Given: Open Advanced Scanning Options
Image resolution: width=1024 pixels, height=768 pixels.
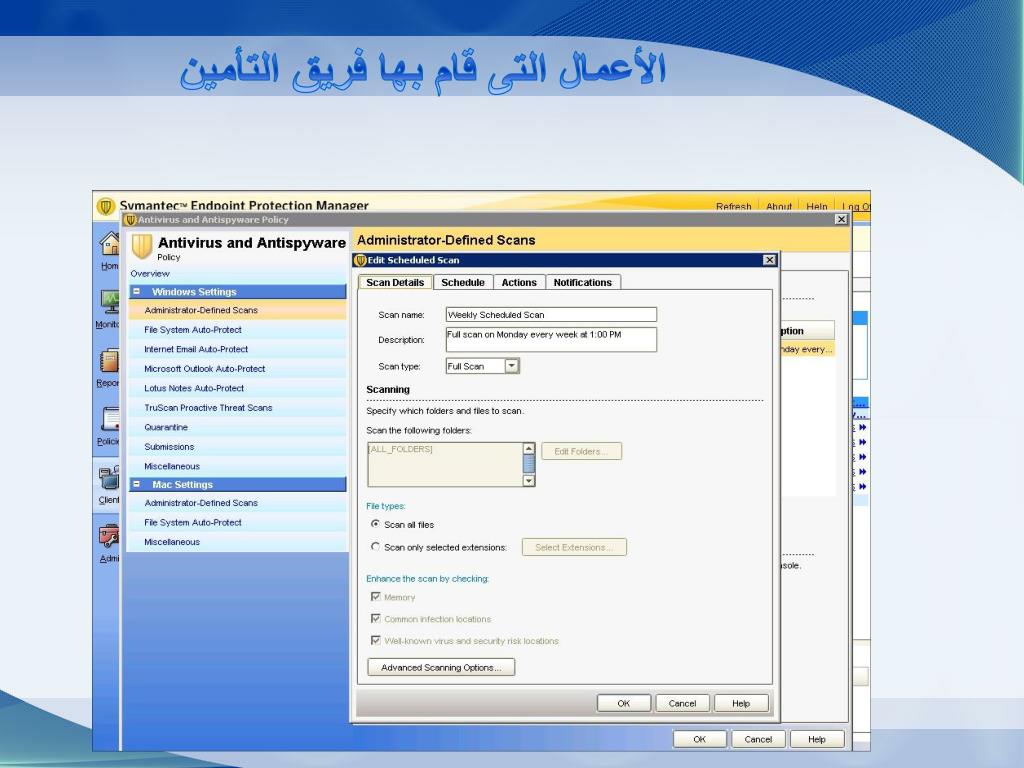Looking at the screenshot, I should 441,667.
